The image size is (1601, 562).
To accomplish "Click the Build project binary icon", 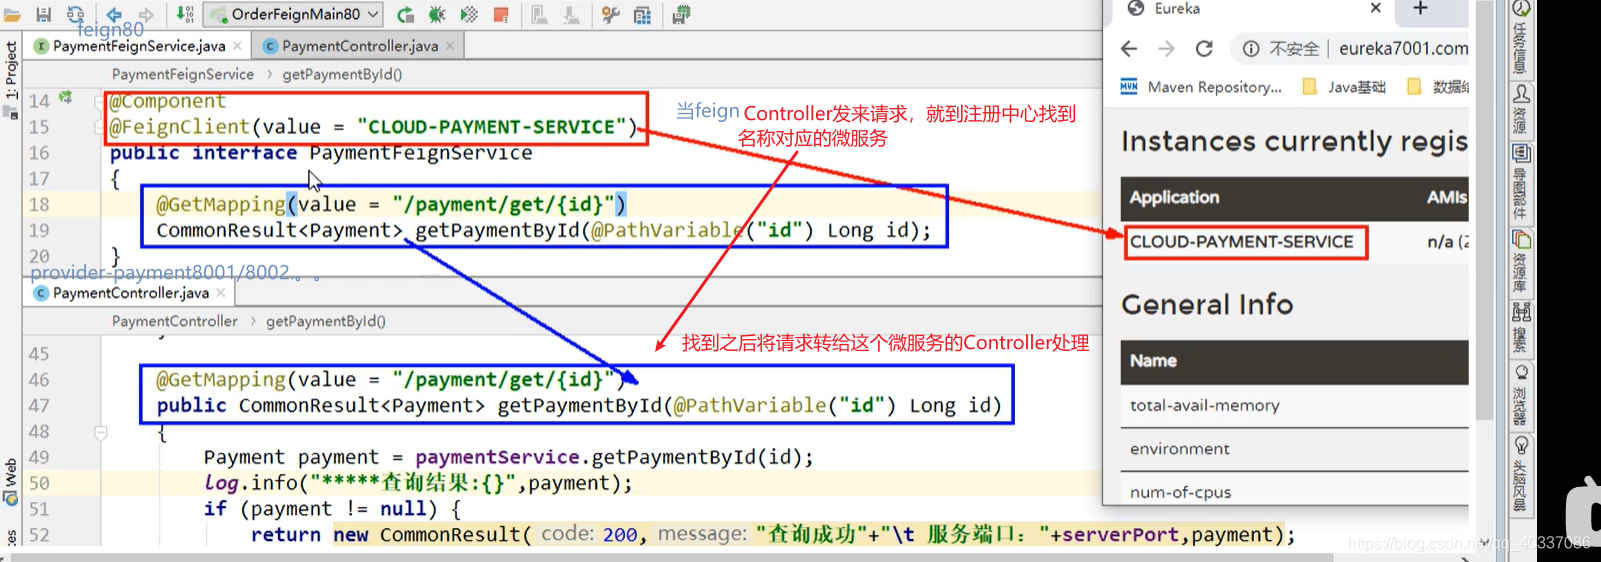I will point(185,15).
